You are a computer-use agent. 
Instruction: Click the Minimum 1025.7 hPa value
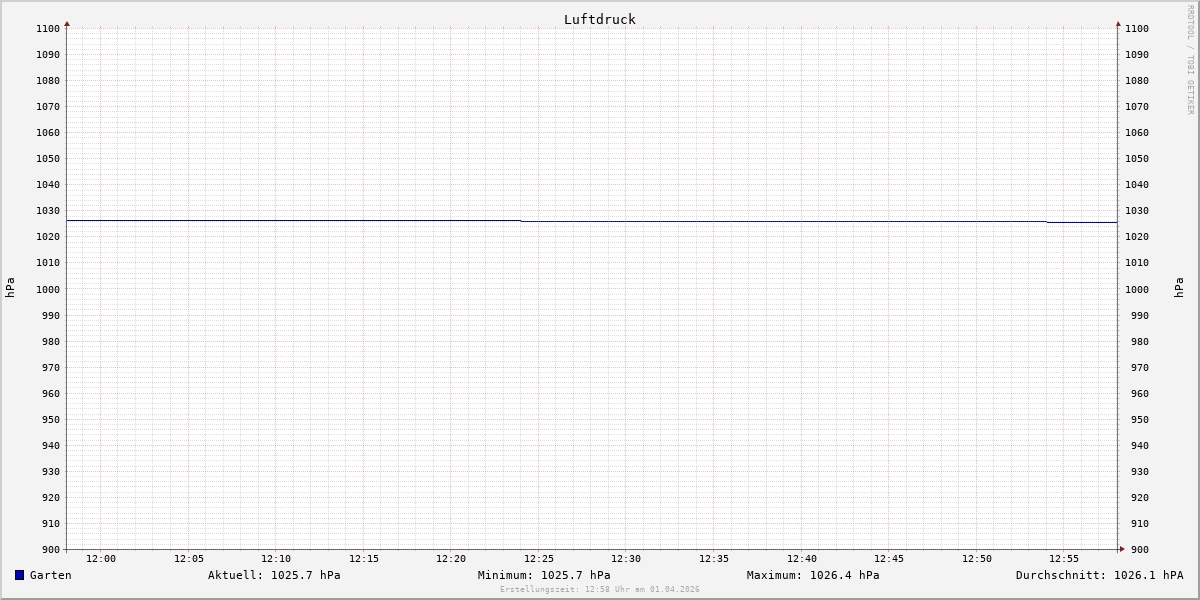point(544,575)
